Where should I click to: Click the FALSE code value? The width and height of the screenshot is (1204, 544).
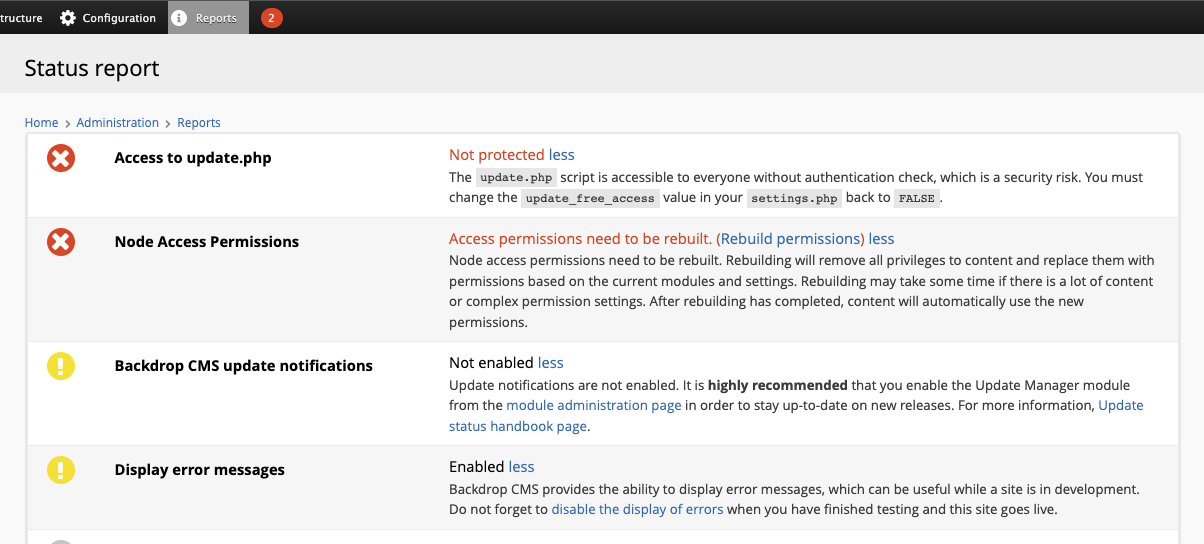[x=917, y=198]
